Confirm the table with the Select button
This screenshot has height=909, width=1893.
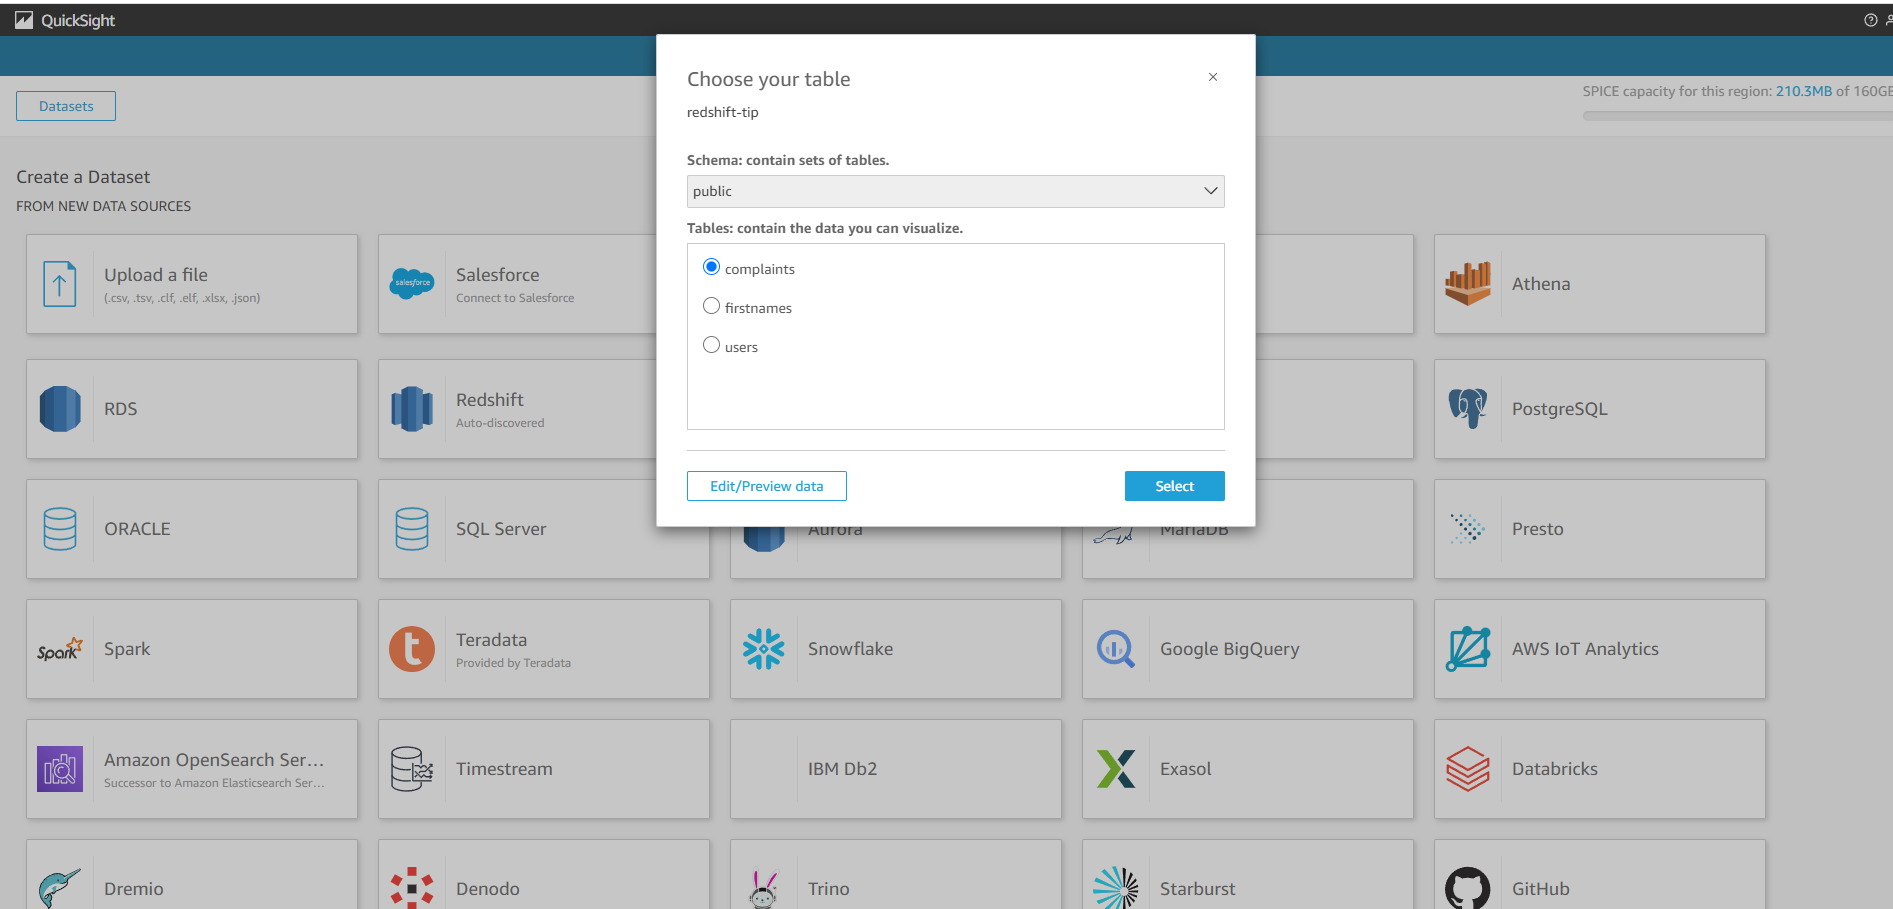click(1175, 486)
